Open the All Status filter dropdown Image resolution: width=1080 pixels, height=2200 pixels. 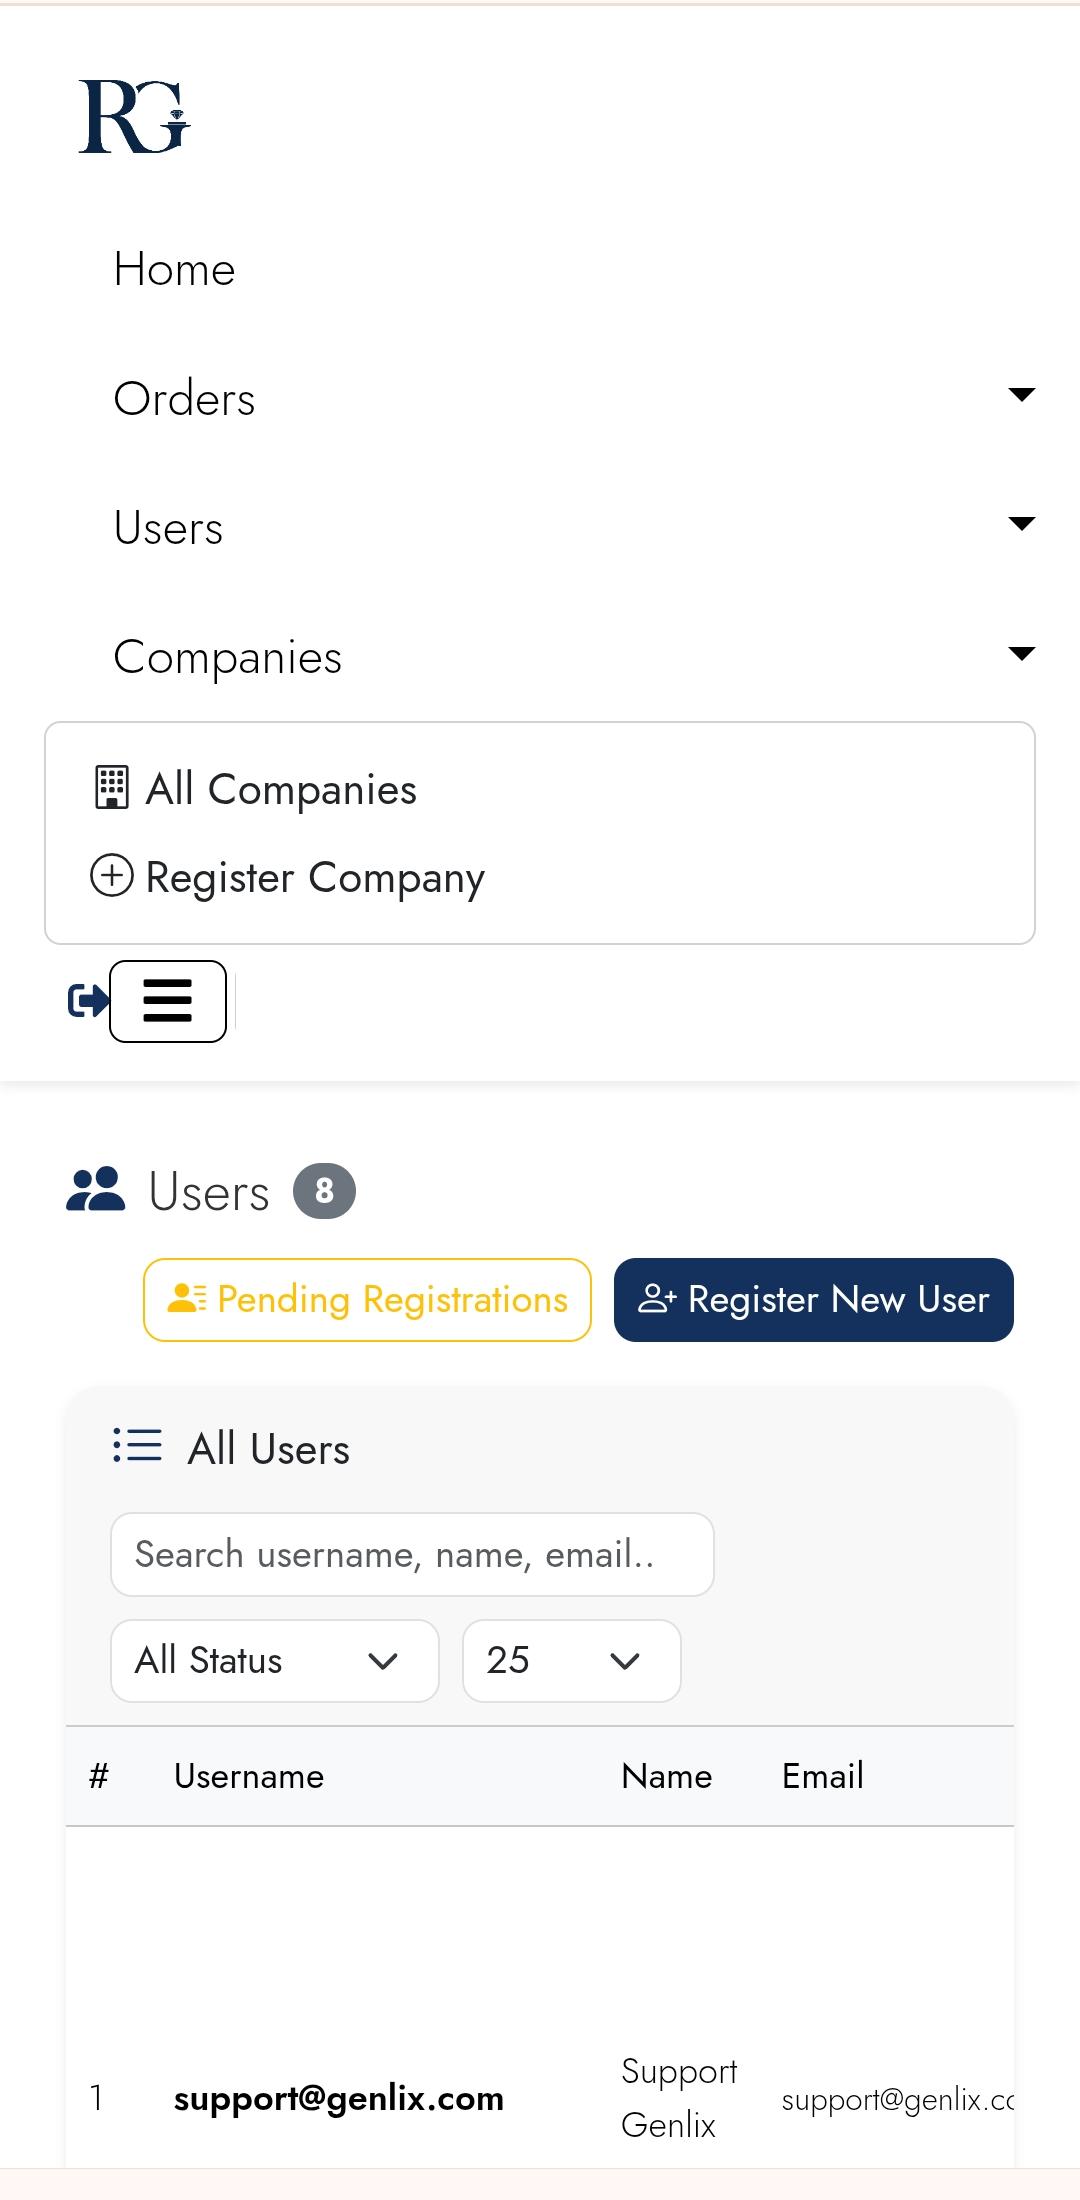click(275, 1661)
